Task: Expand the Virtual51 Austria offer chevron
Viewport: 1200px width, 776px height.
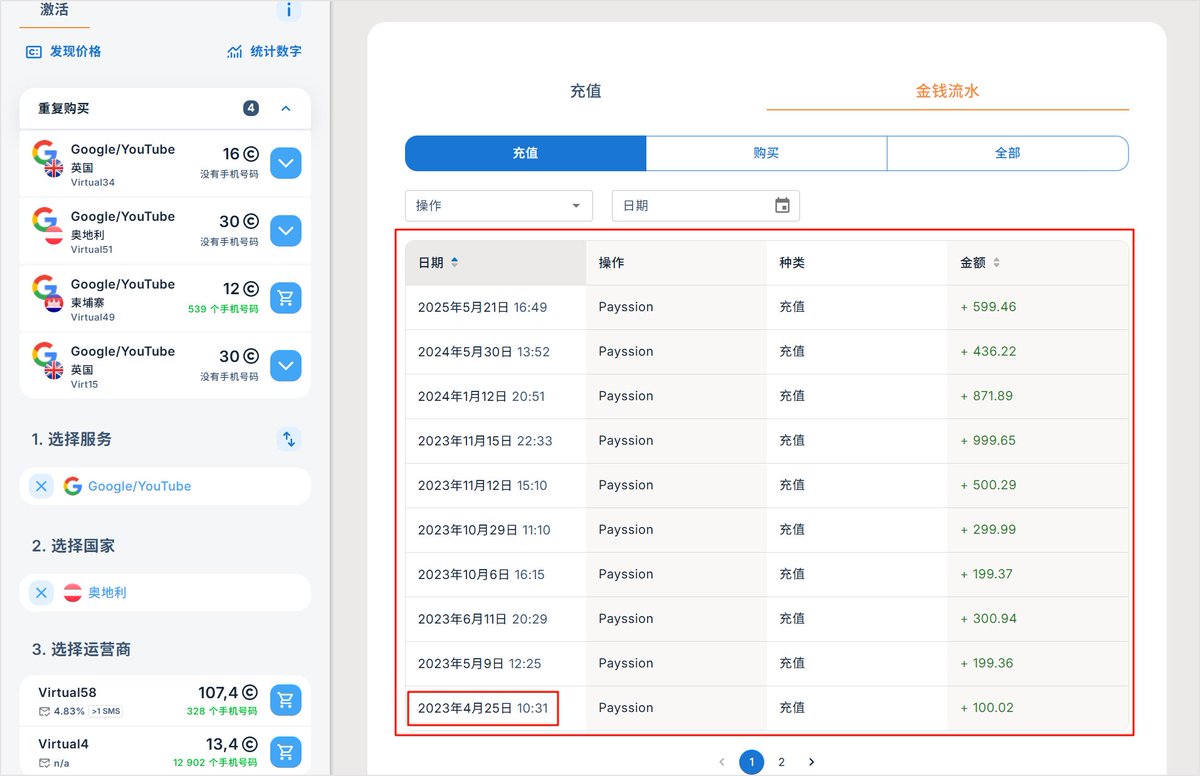Action: [x=286, y=230]
